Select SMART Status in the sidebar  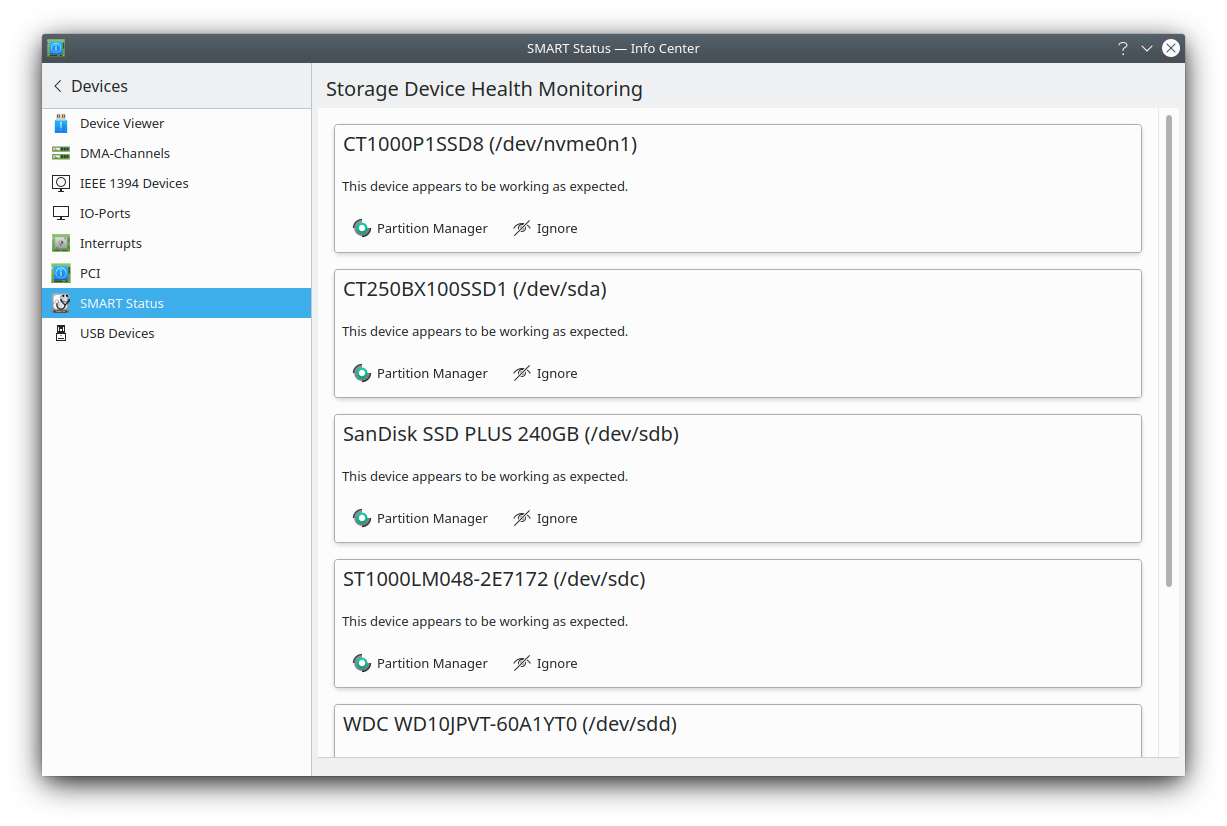click(122, 303)
